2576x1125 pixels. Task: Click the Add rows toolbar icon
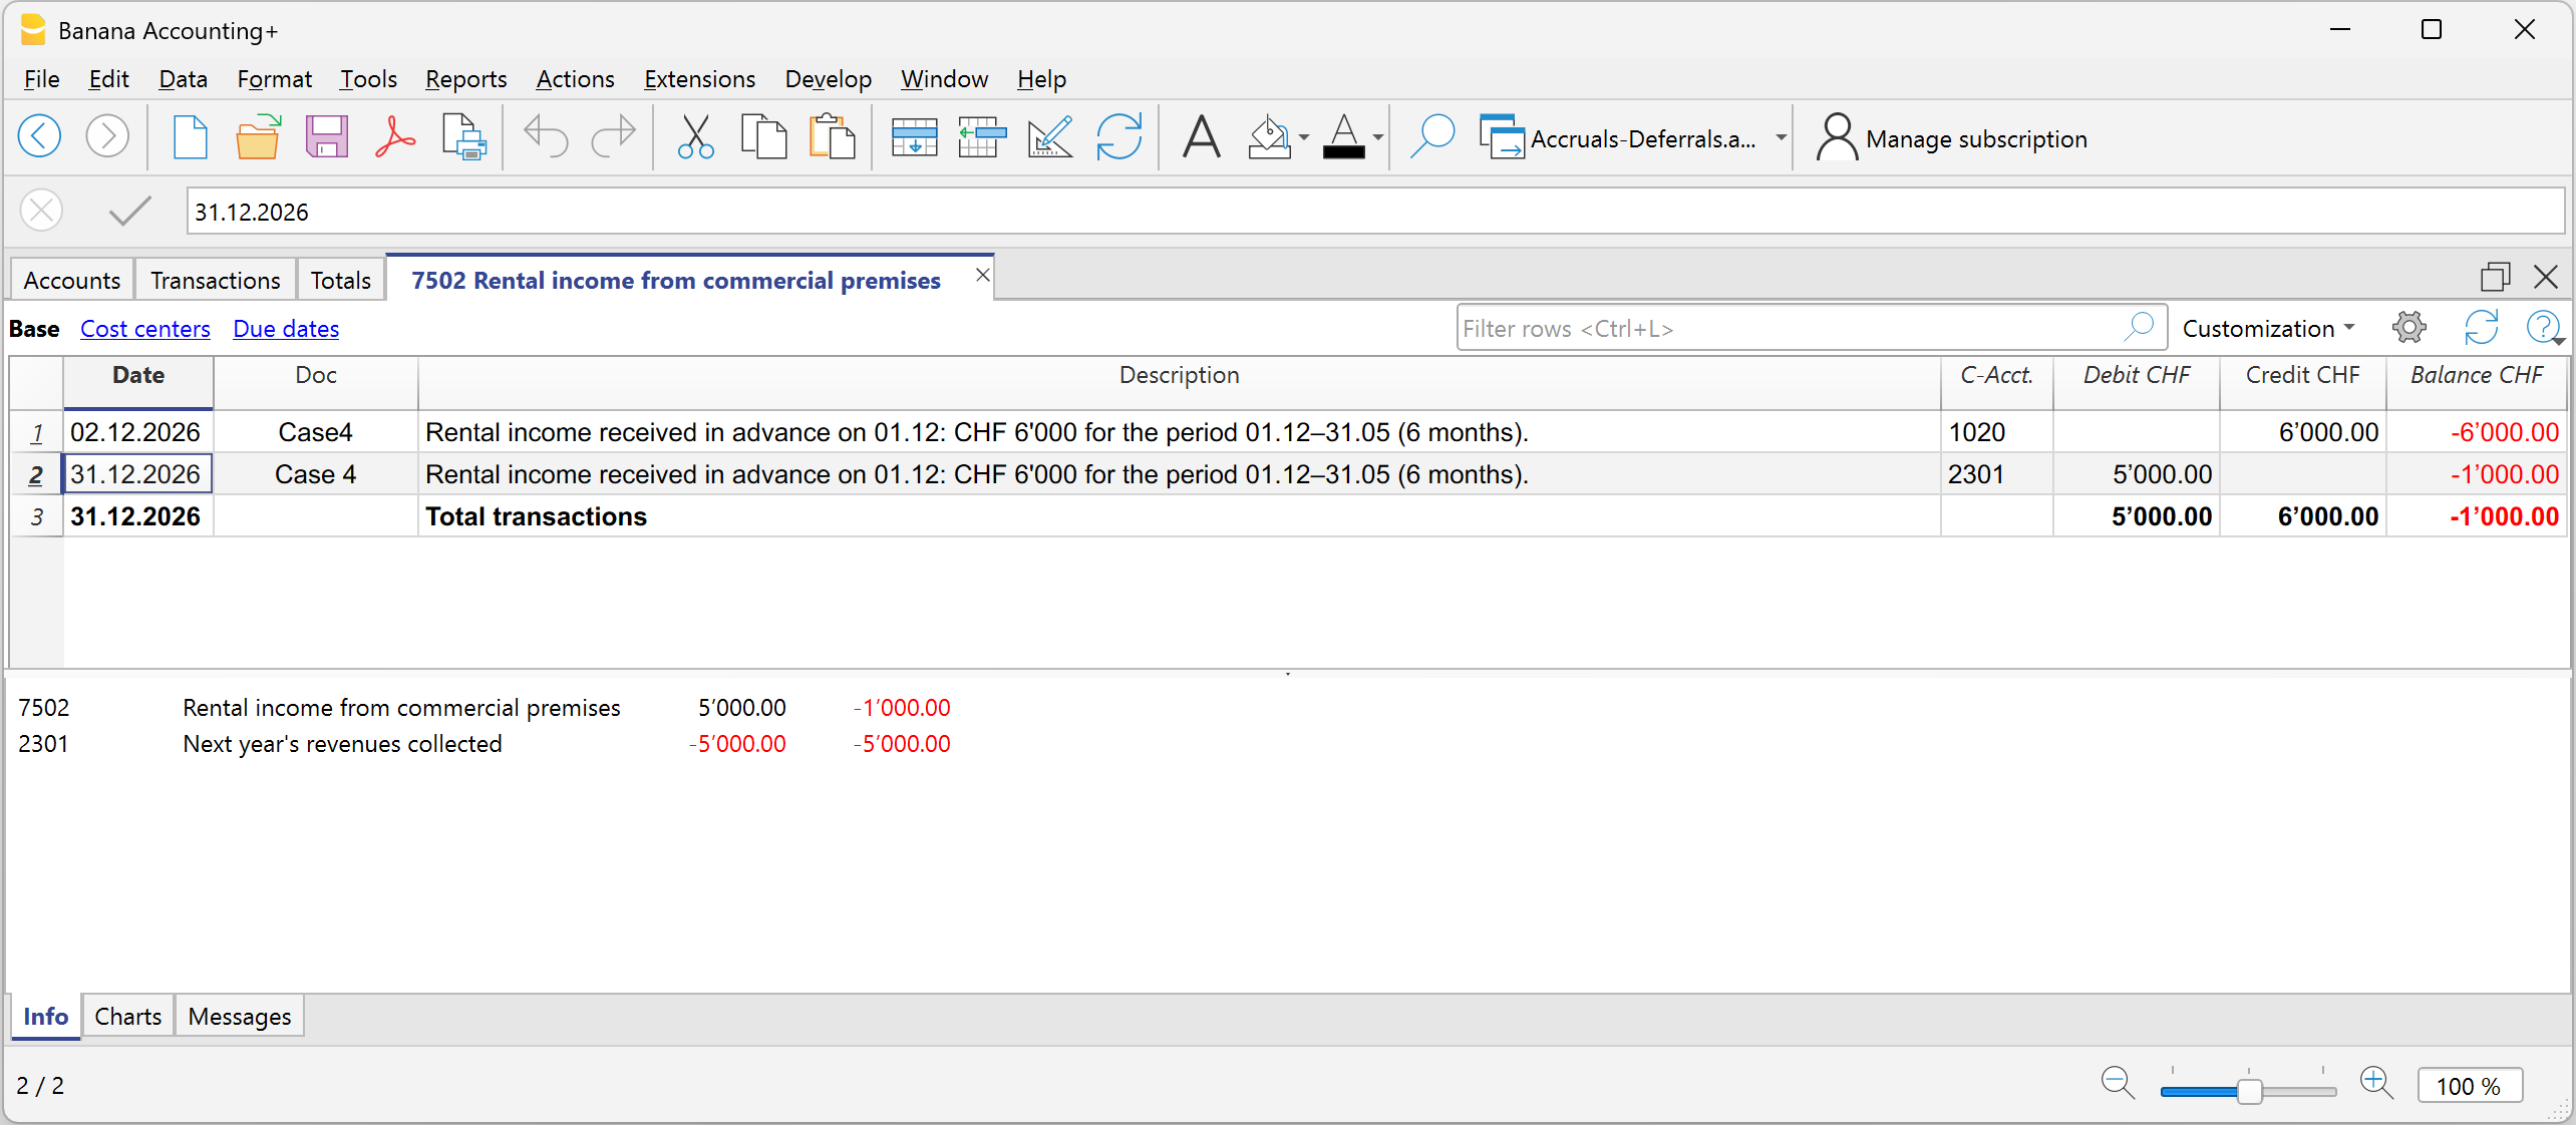pos(913,137)
